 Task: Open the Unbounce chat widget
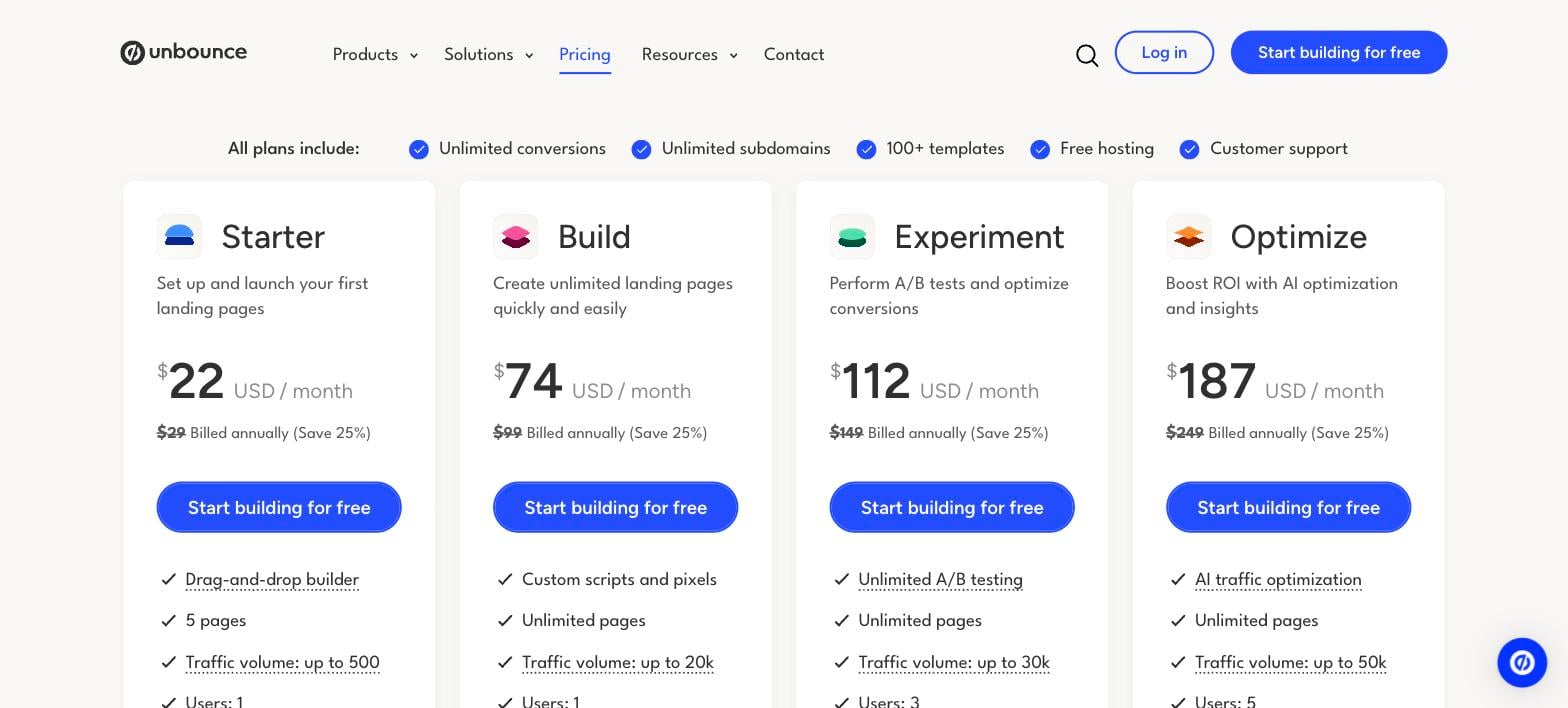point(1522,662)
